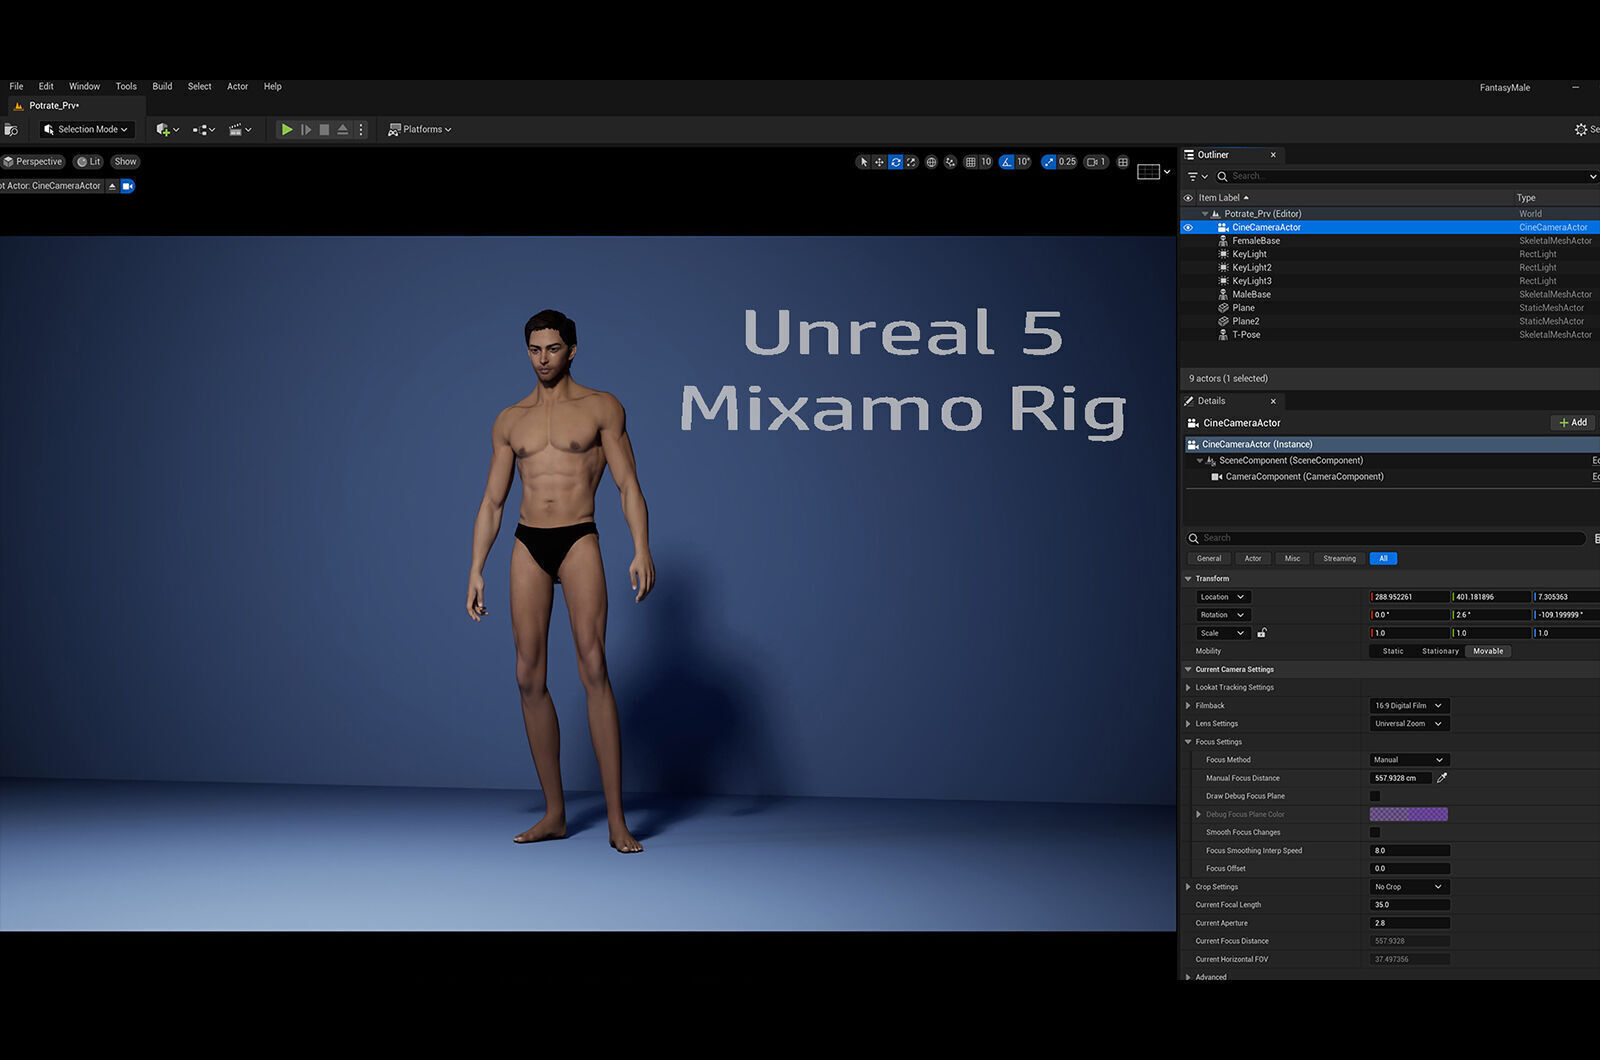This screenshot has height=1060, width=1600.
Task: Select MaleBase in the Outliner
Action: point(1251,295)
